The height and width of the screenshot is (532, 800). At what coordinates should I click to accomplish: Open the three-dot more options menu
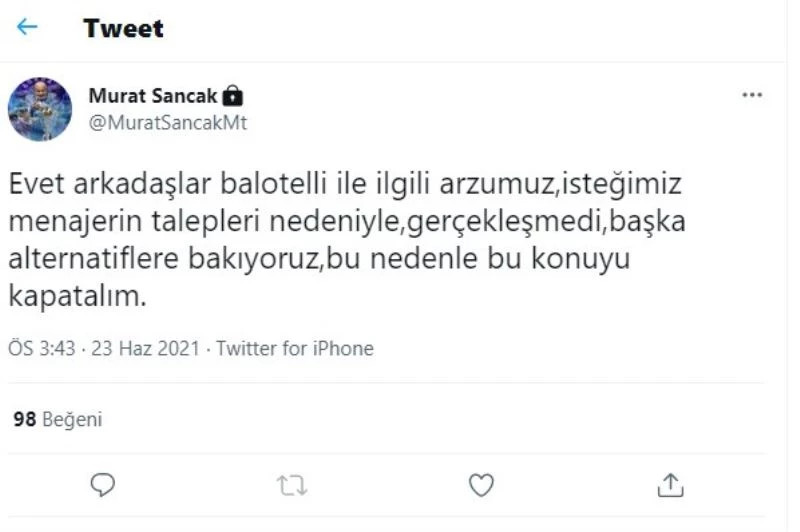pos(752,96)
